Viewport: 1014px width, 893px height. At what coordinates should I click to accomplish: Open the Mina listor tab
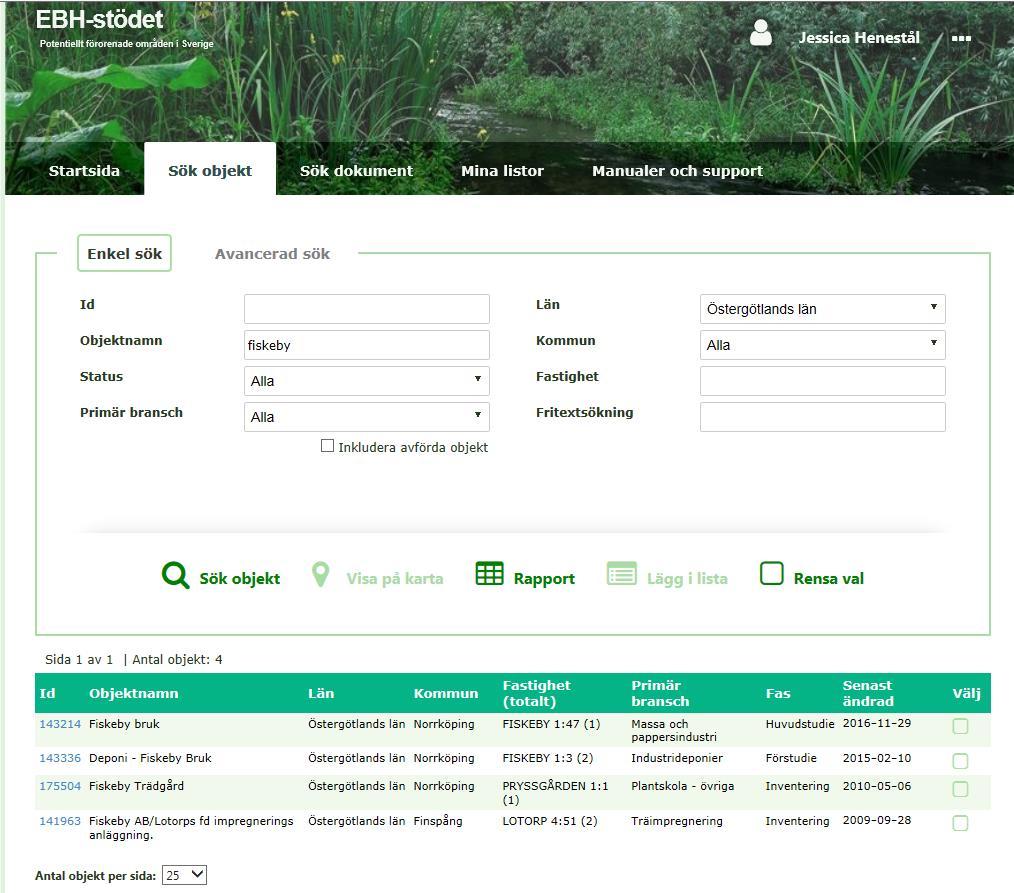coord(502,171)
